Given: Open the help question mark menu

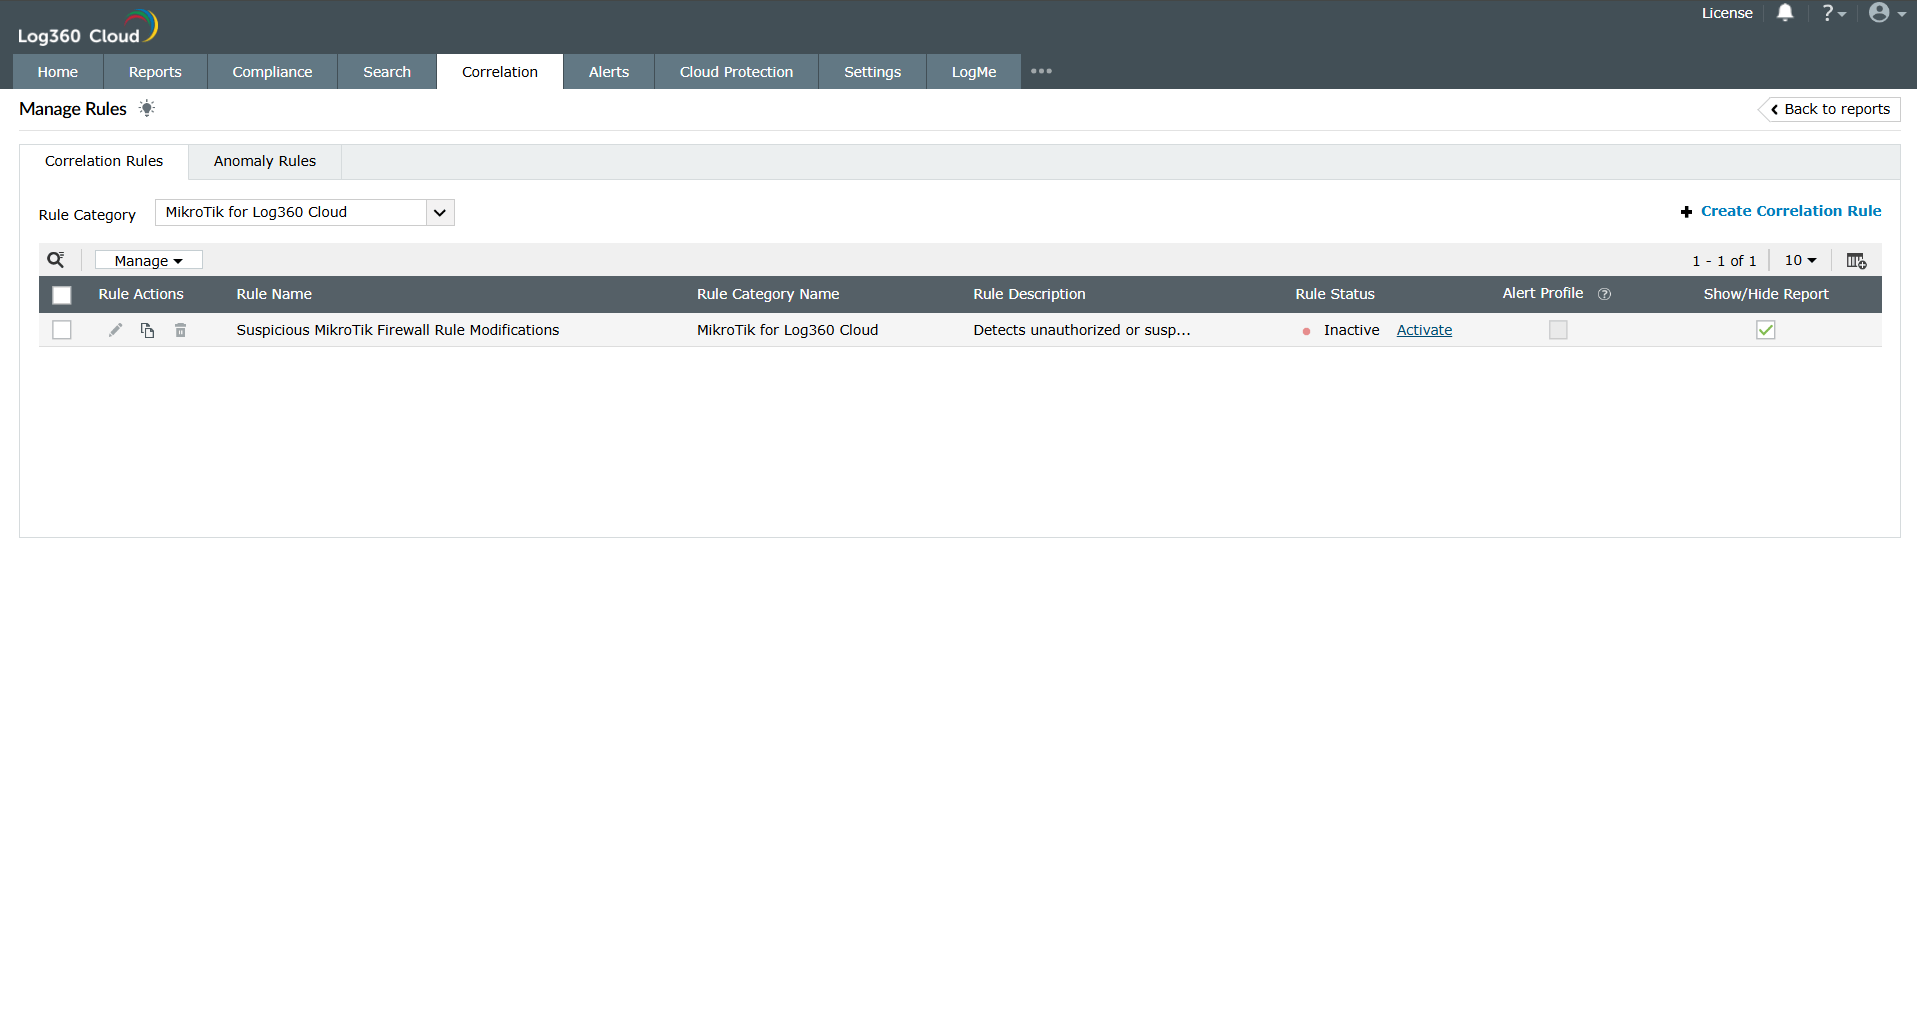Looking at the screenshot, I should point(1833,13).
